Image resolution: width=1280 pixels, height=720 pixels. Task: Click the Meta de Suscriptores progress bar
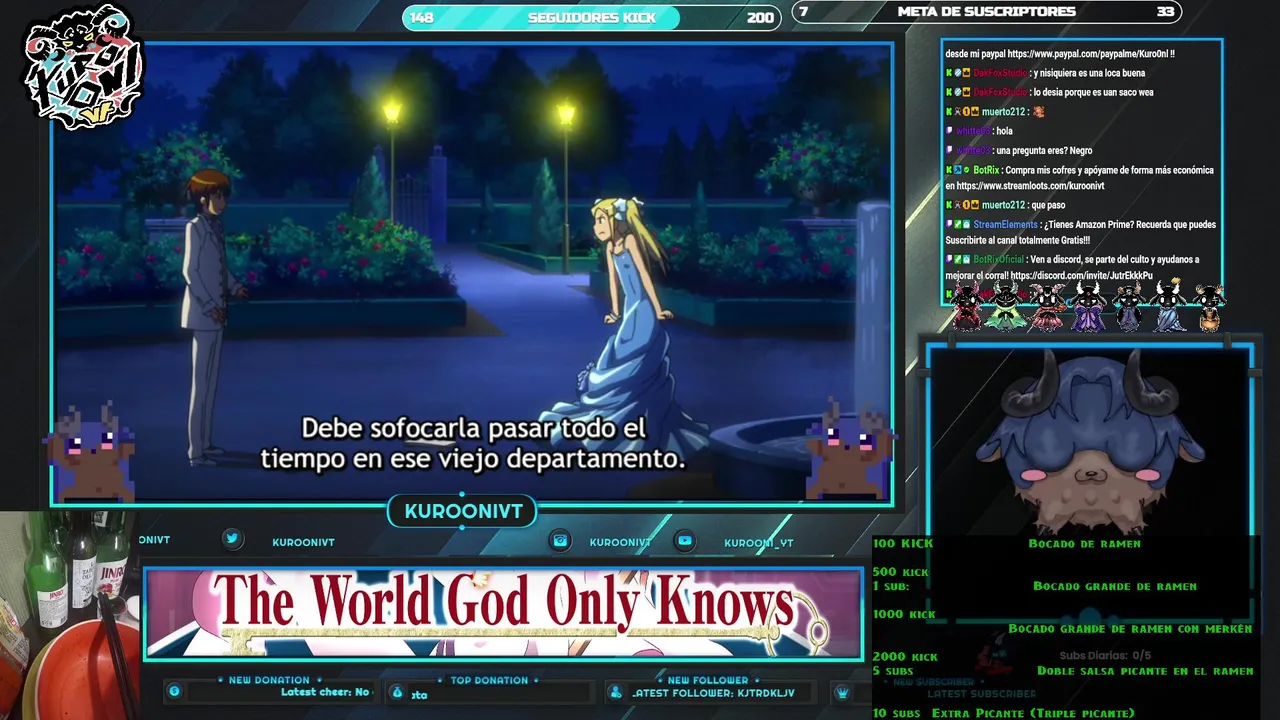coord(987,12)
